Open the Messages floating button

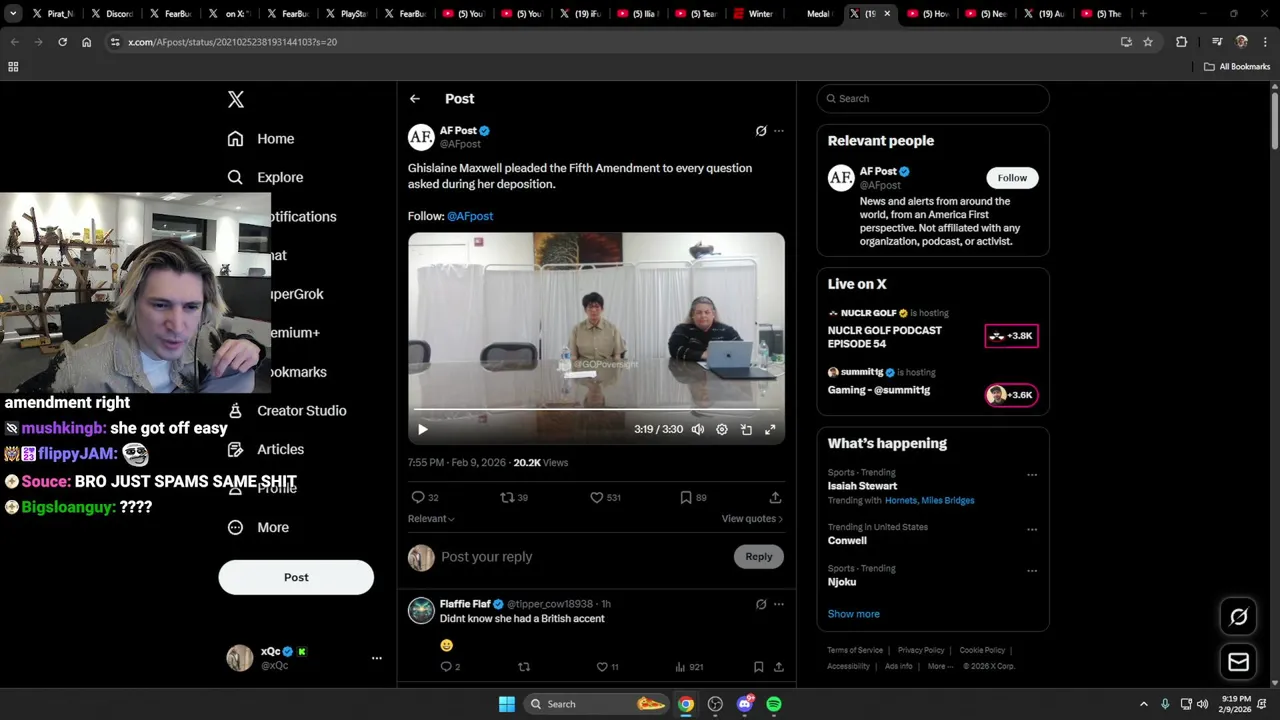1238,662
